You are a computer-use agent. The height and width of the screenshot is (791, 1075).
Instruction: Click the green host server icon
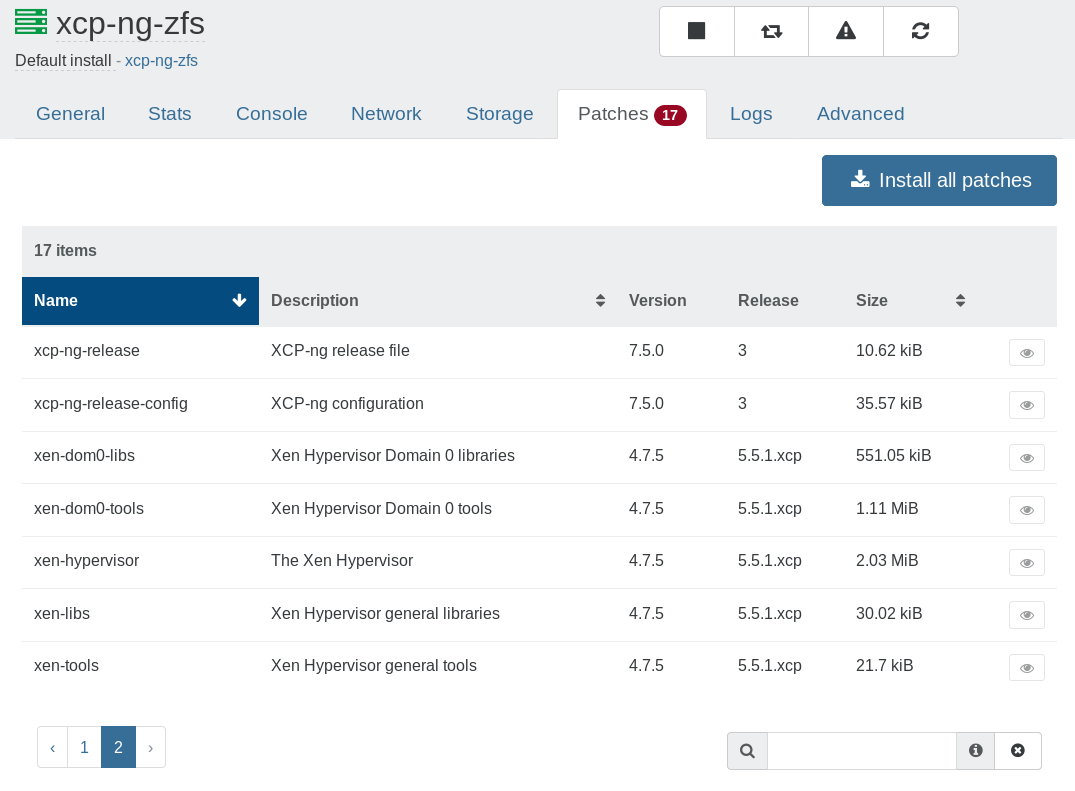tap(31, 22)
